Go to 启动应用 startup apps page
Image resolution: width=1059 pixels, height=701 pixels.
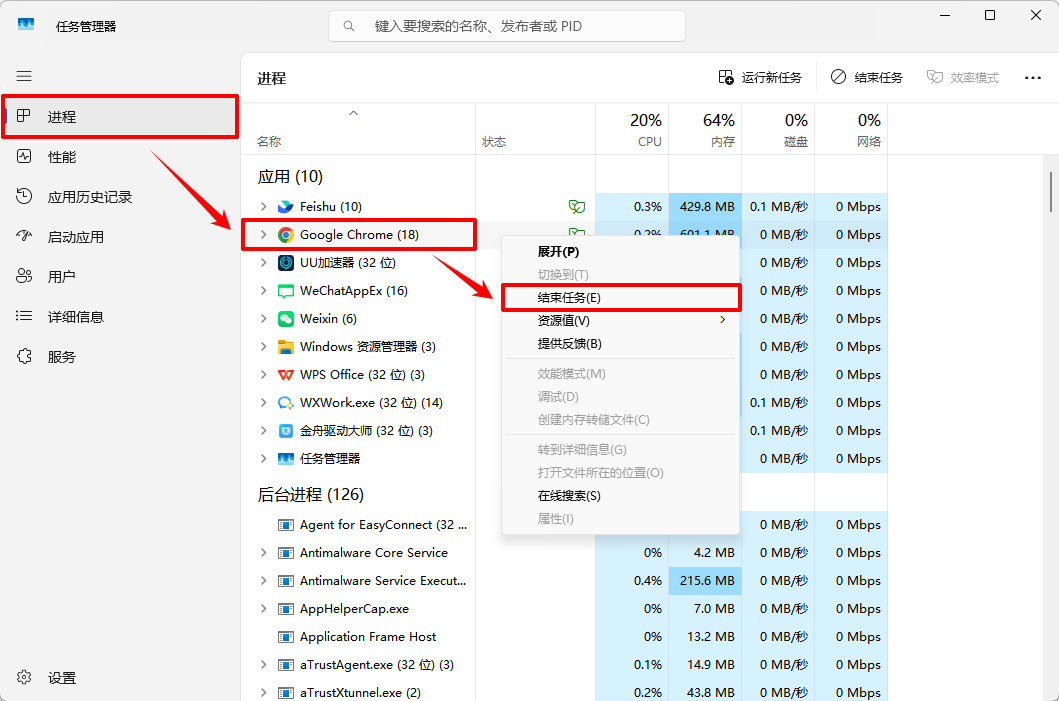[120, 237]
